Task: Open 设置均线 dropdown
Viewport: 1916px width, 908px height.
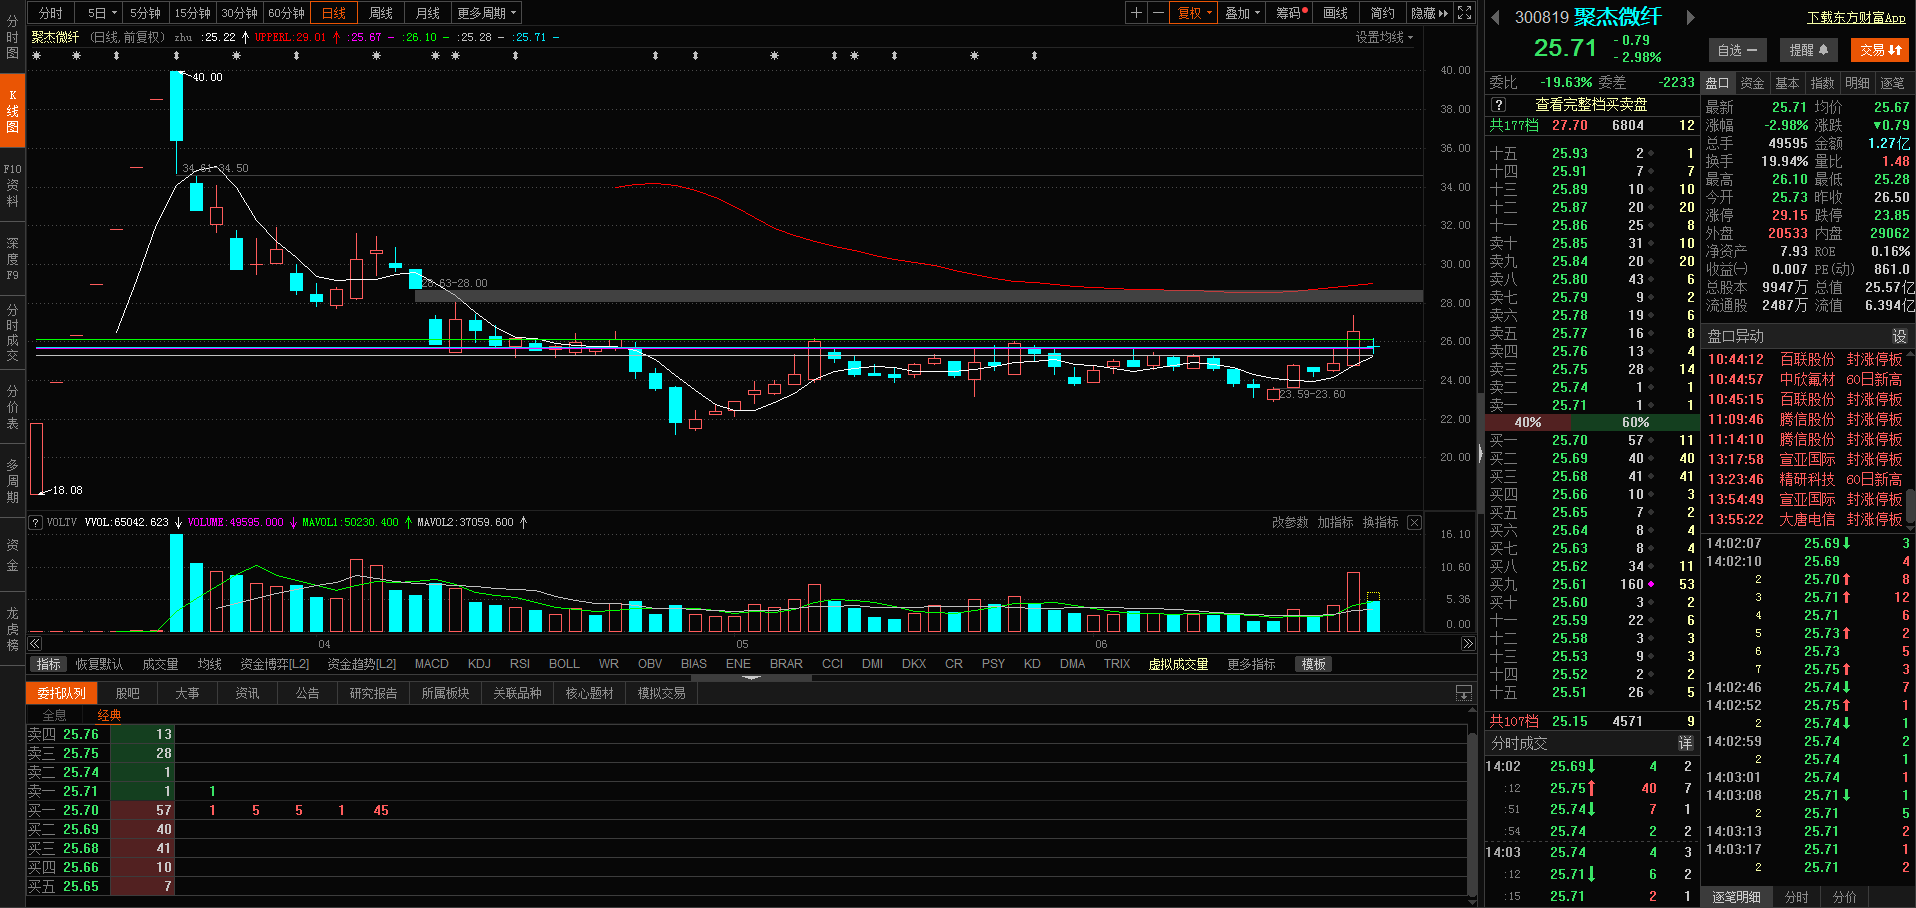Action: click(1384, 37)
